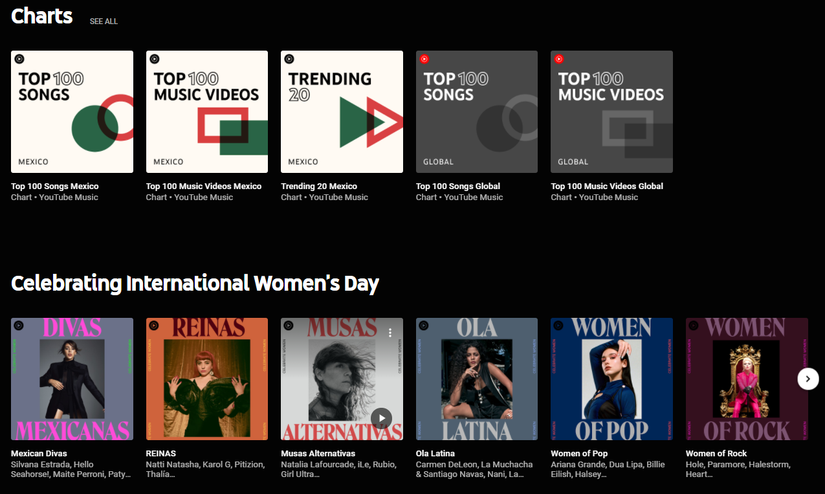825x494 pixels.
Task: Select the Divas Mexicanas playlist cover
Action: (72, 379)
